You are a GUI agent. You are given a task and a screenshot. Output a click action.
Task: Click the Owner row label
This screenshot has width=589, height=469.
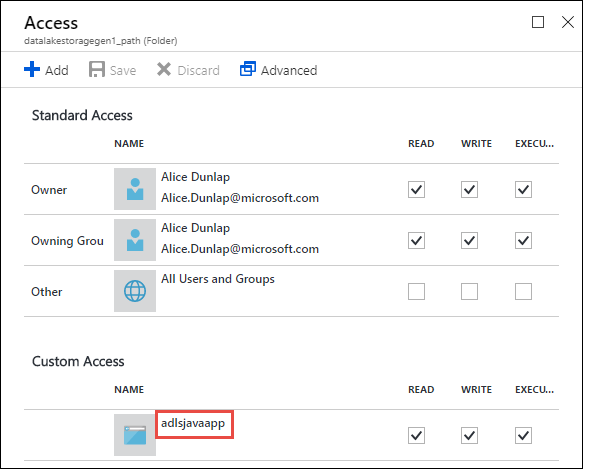click(49, 190)
